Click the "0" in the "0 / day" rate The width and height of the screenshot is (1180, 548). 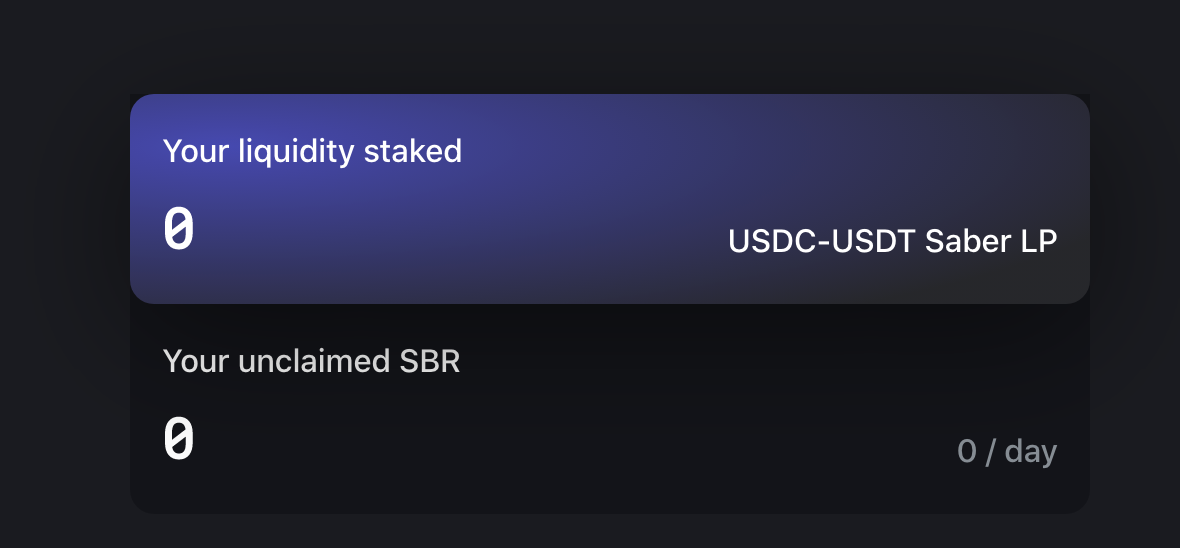coord(966,451)
